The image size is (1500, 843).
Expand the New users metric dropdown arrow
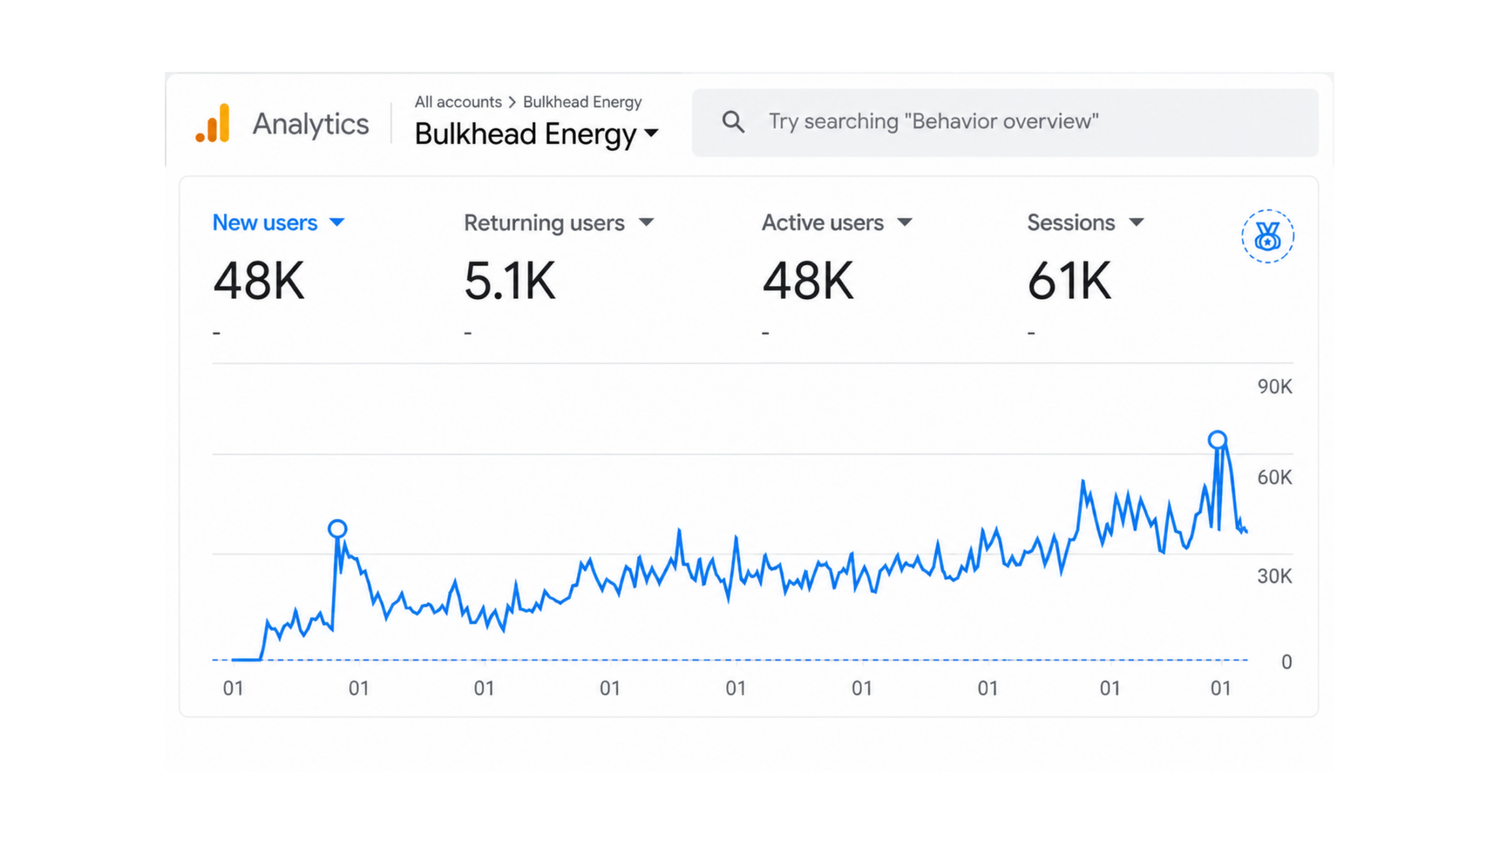(x=337, y=222)
